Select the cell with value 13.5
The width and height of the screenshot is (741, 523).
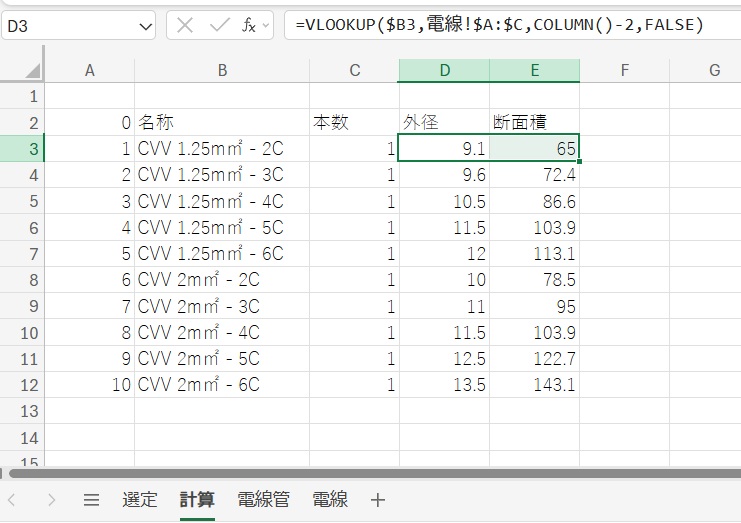(x=444, y=385)
